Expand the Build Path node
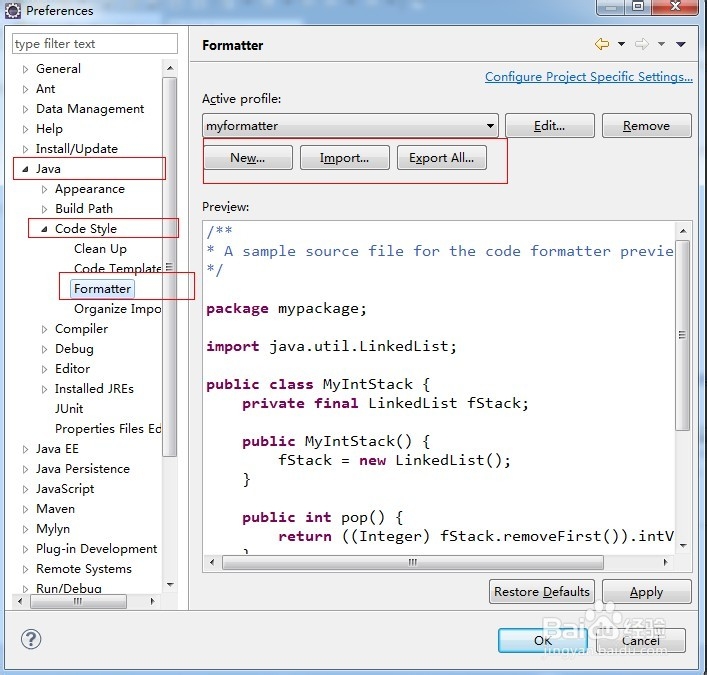This screenshot has height=675, width=707. point(44,209)
